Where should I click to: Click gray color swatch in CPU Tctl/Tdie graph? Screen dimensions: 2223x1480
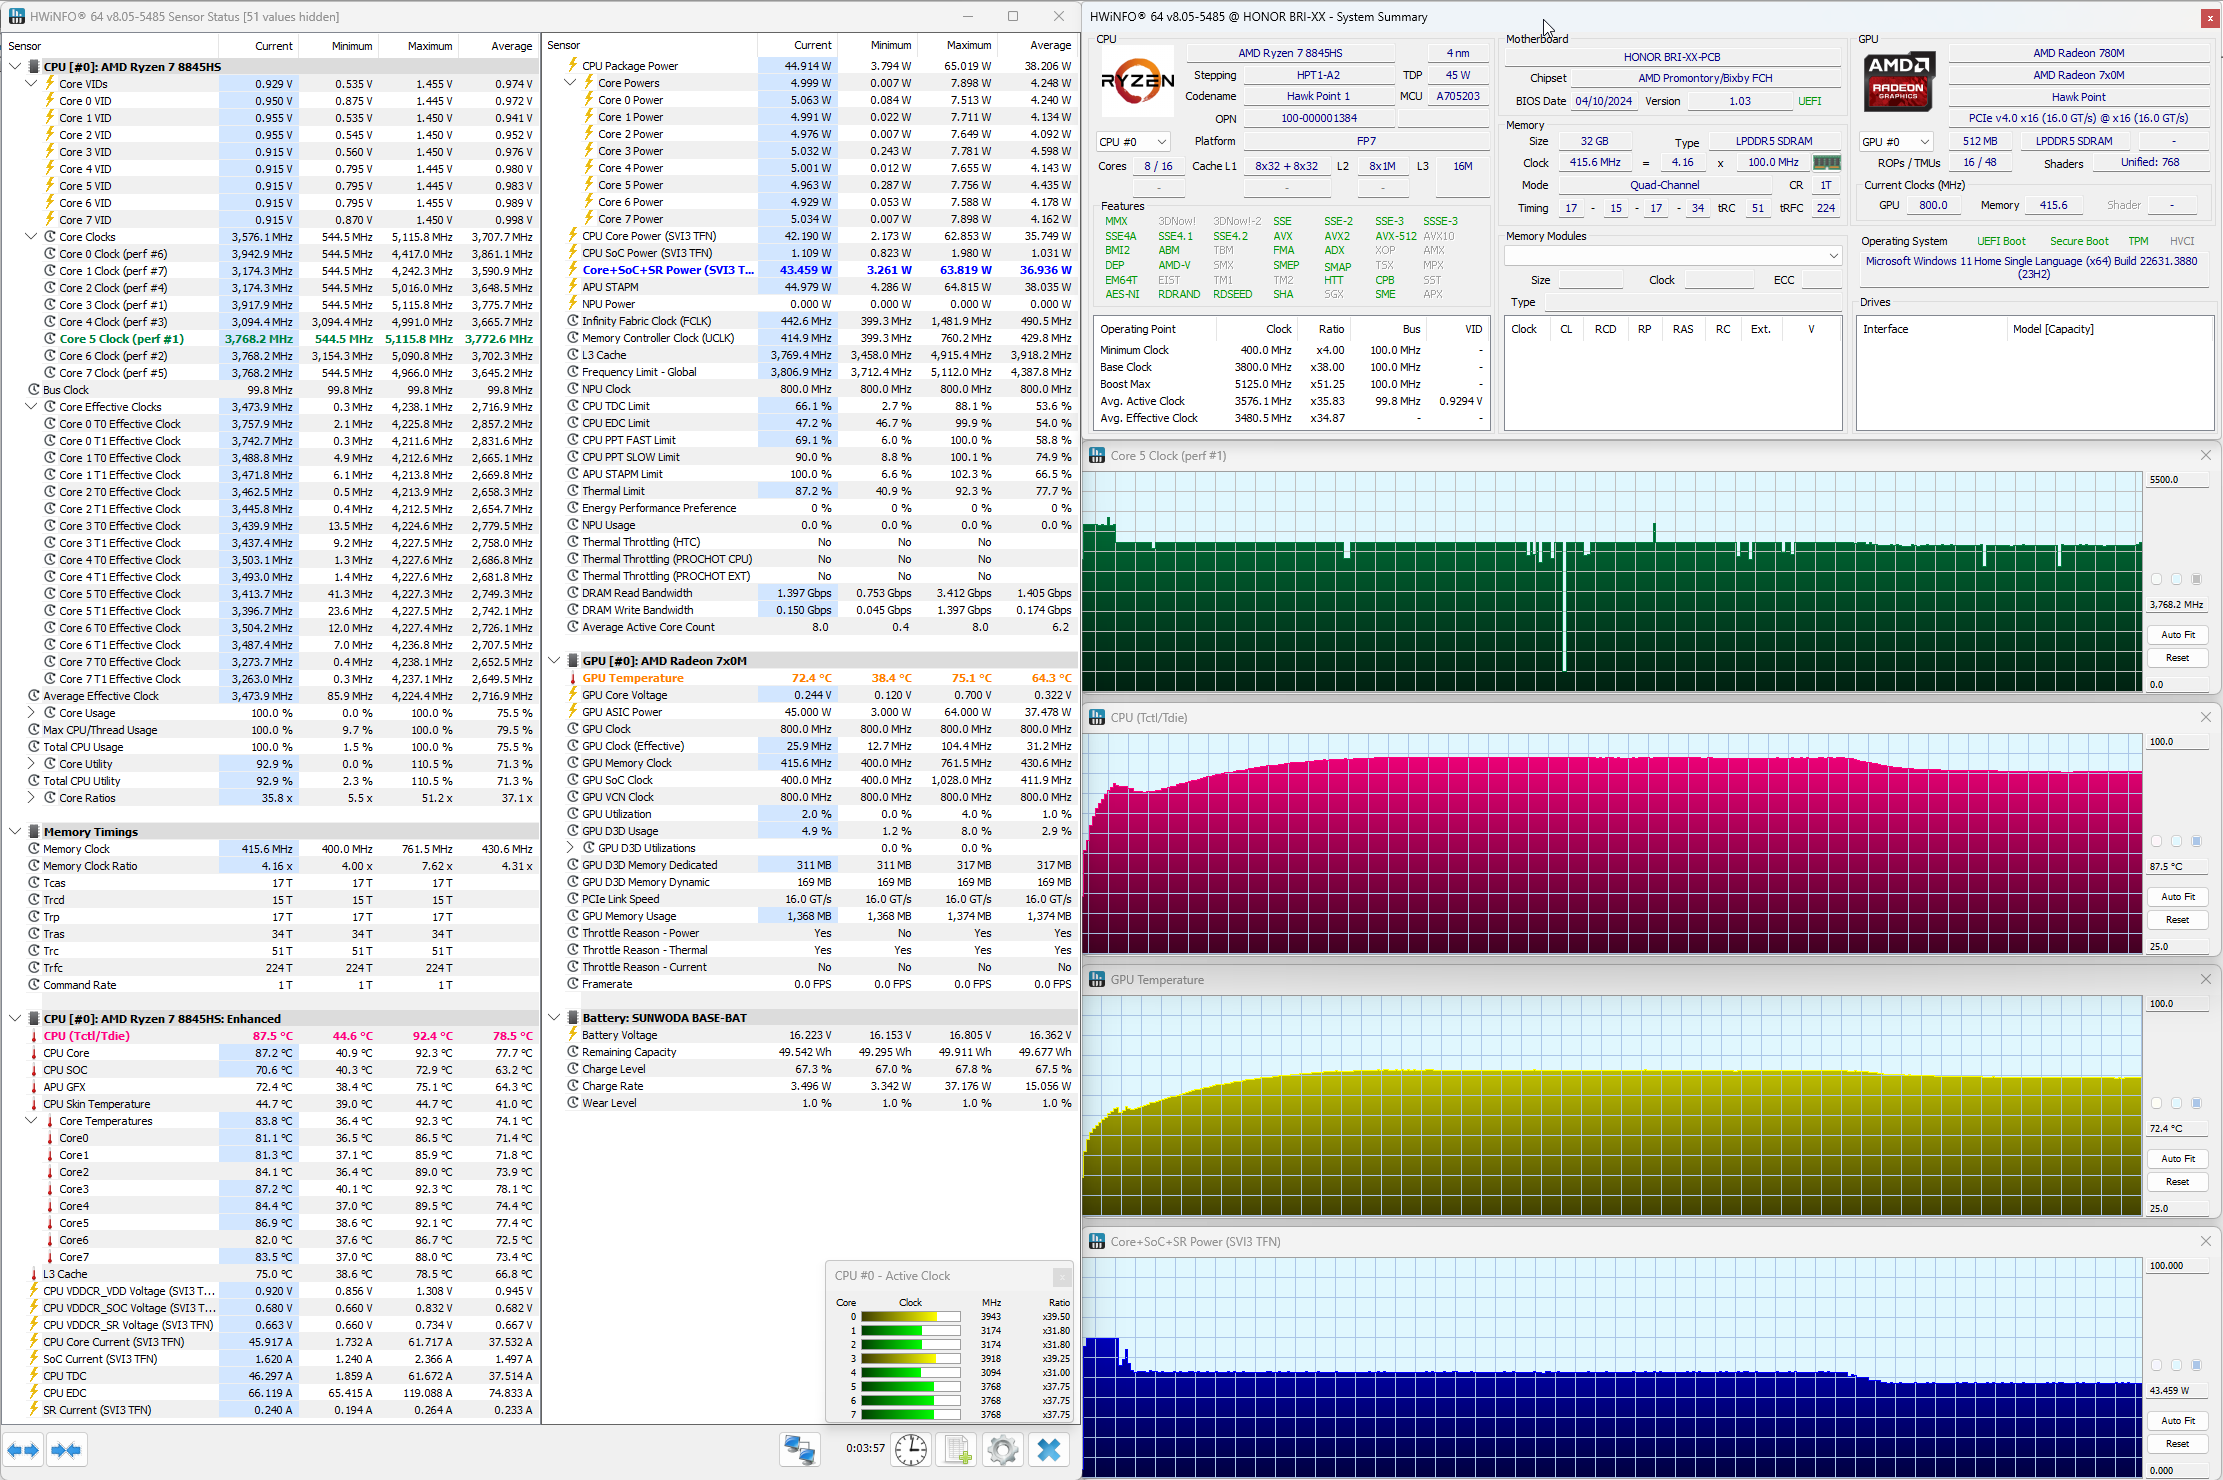coord(2196,841)
